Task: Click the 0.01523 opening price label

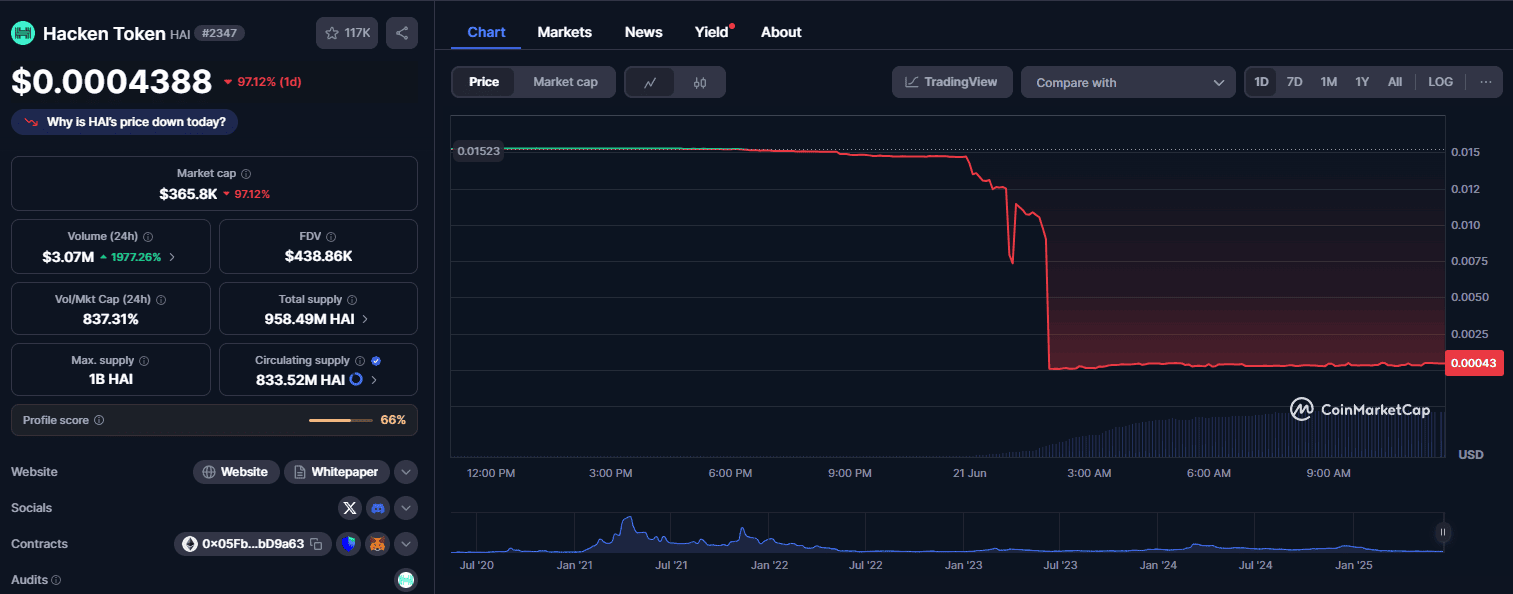Action: [478, 152]
